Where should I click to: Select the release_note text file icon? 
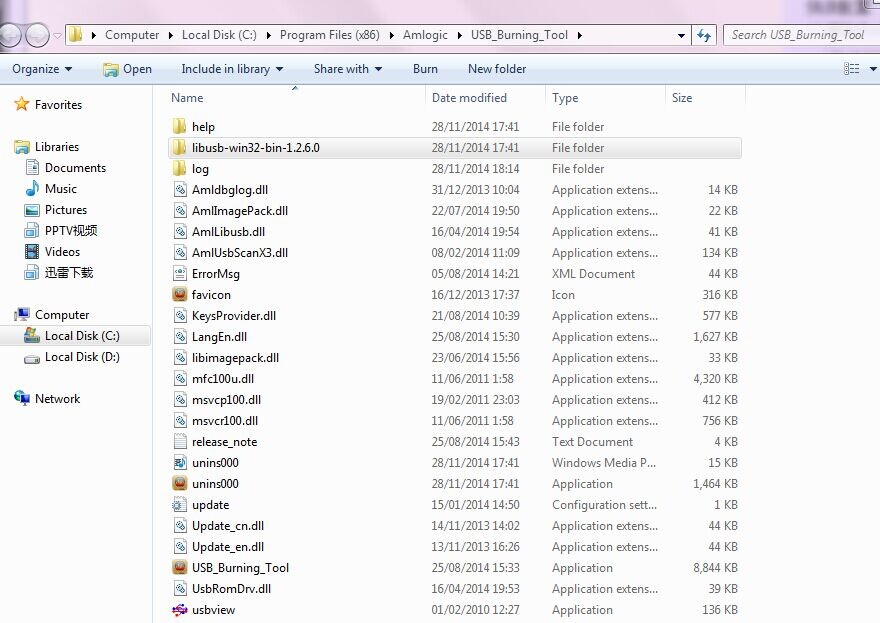(180, 442)
